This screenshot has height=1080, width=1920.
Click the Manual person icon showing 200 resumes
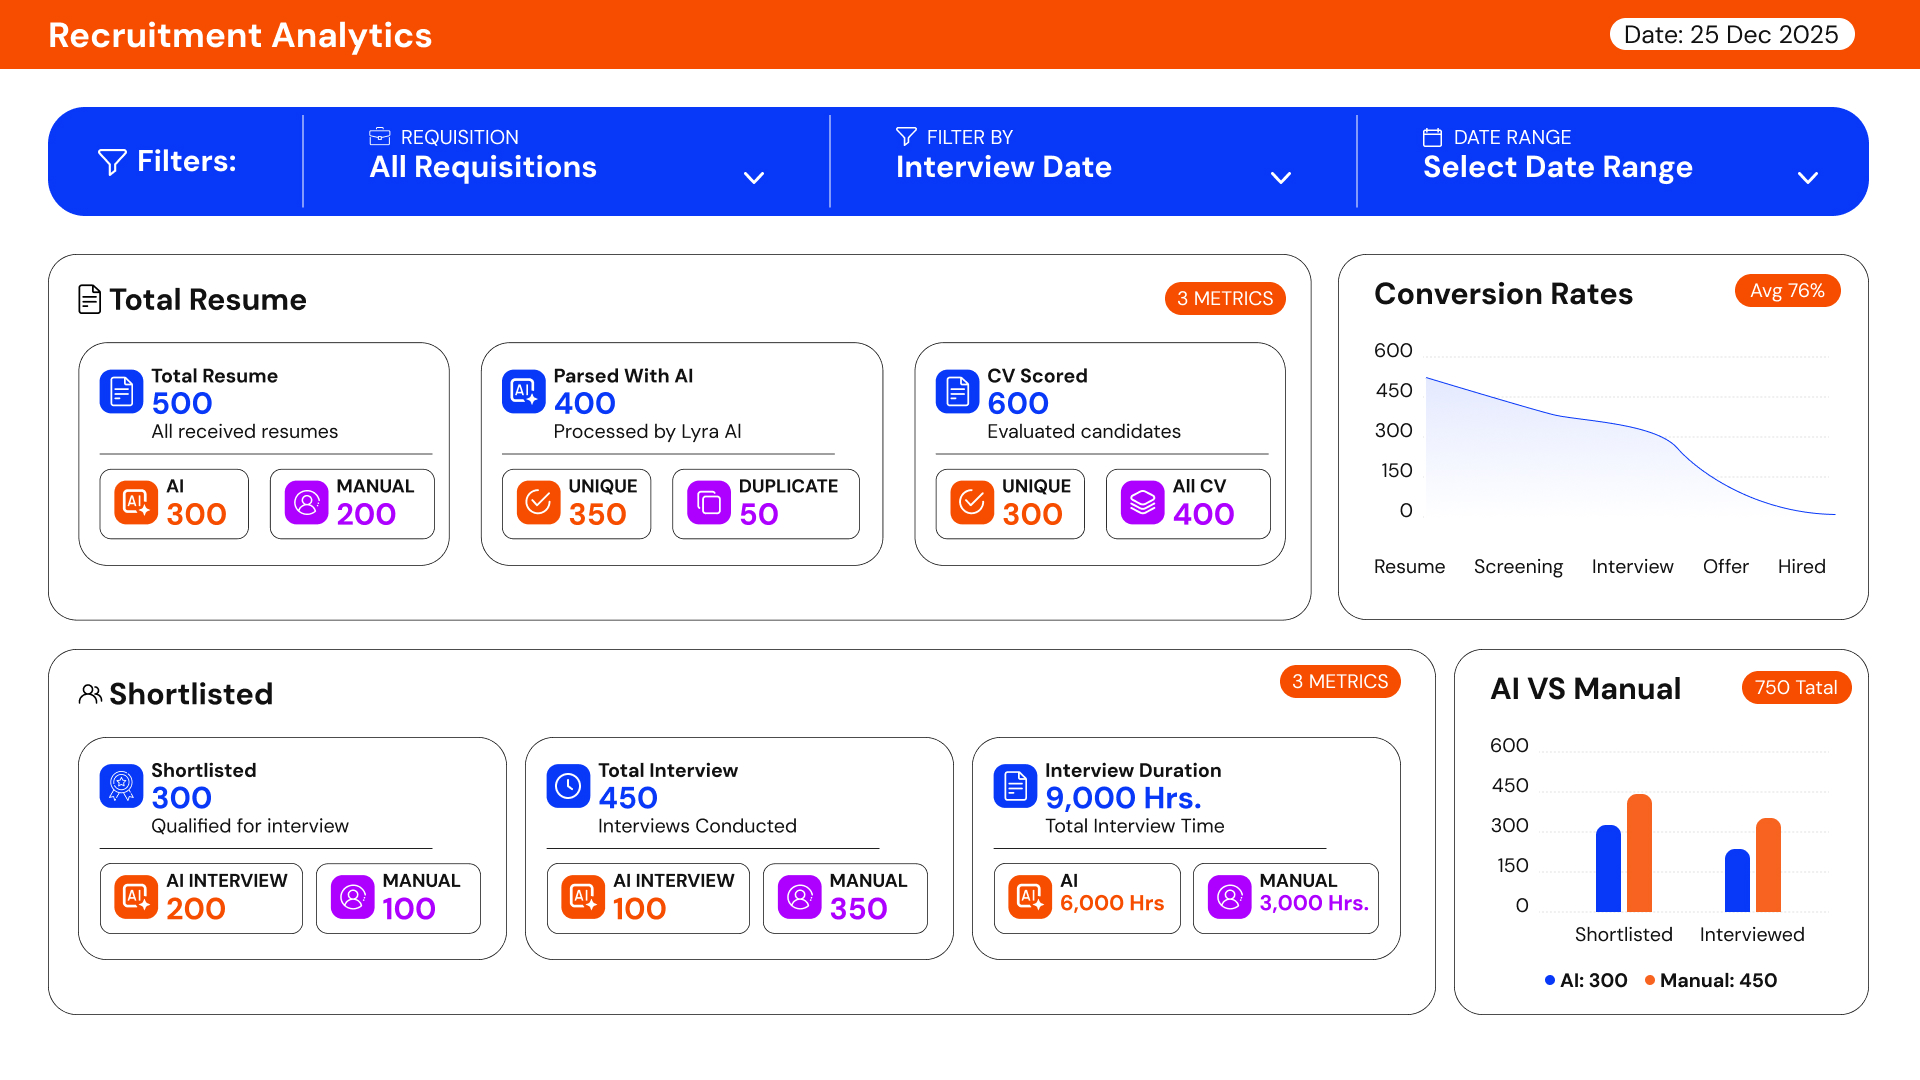pyautogui.click(x=305, y=503)
